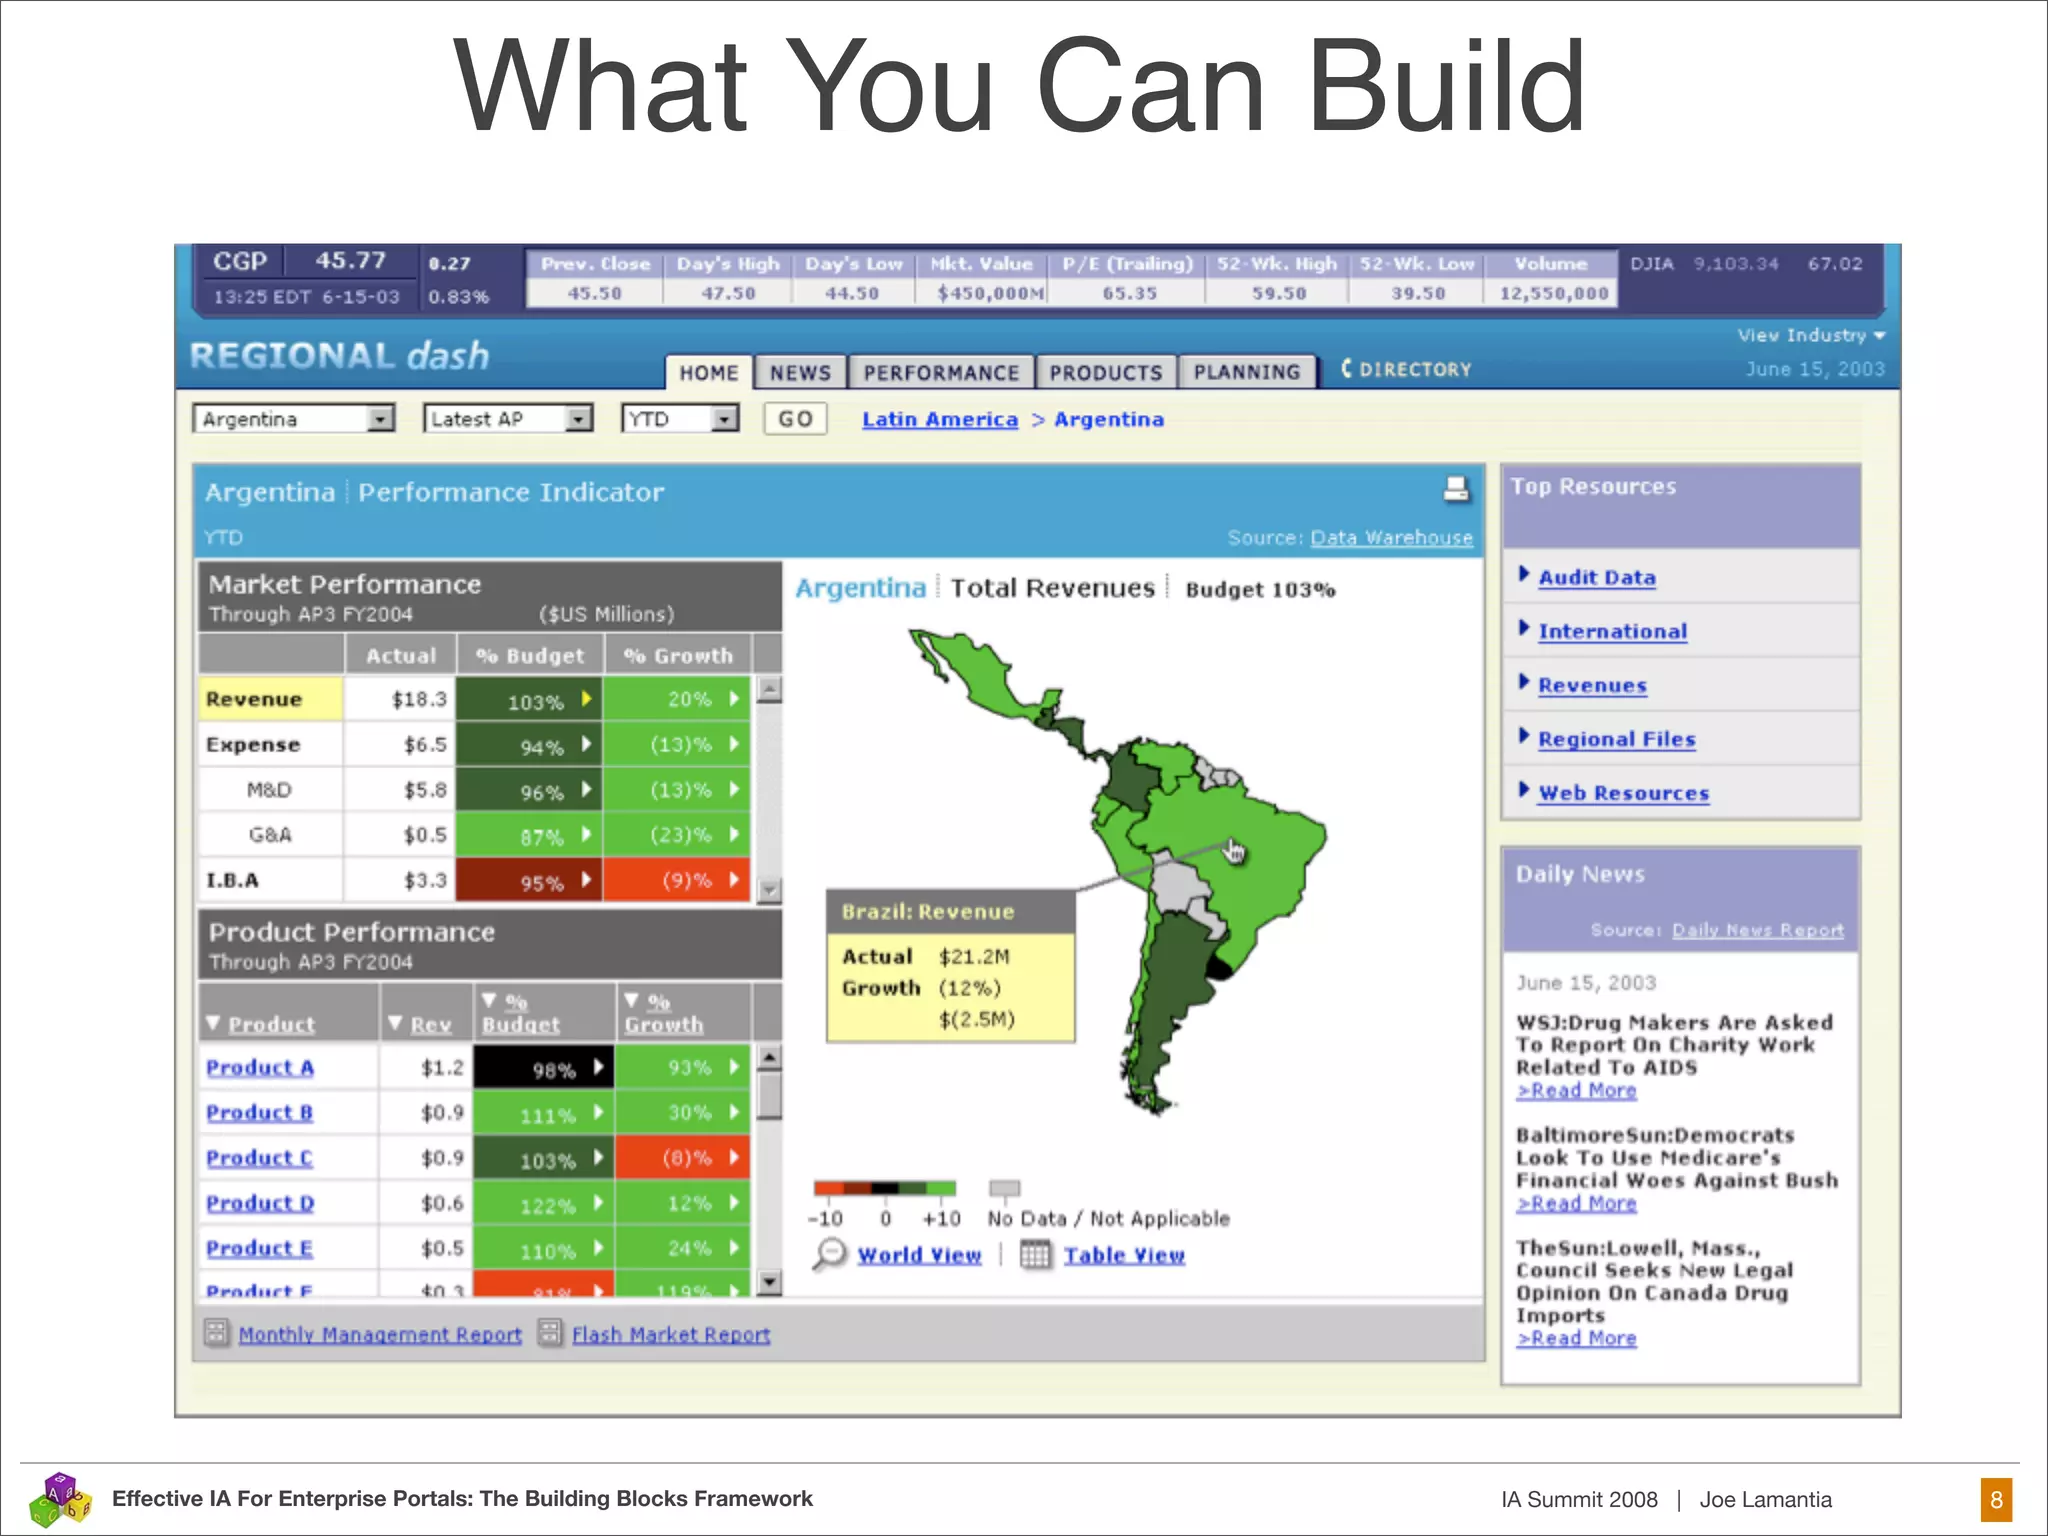2048x1536 pixels.
Task: Click arrow beside Product B 111% budget
Action: [598, 1112]
